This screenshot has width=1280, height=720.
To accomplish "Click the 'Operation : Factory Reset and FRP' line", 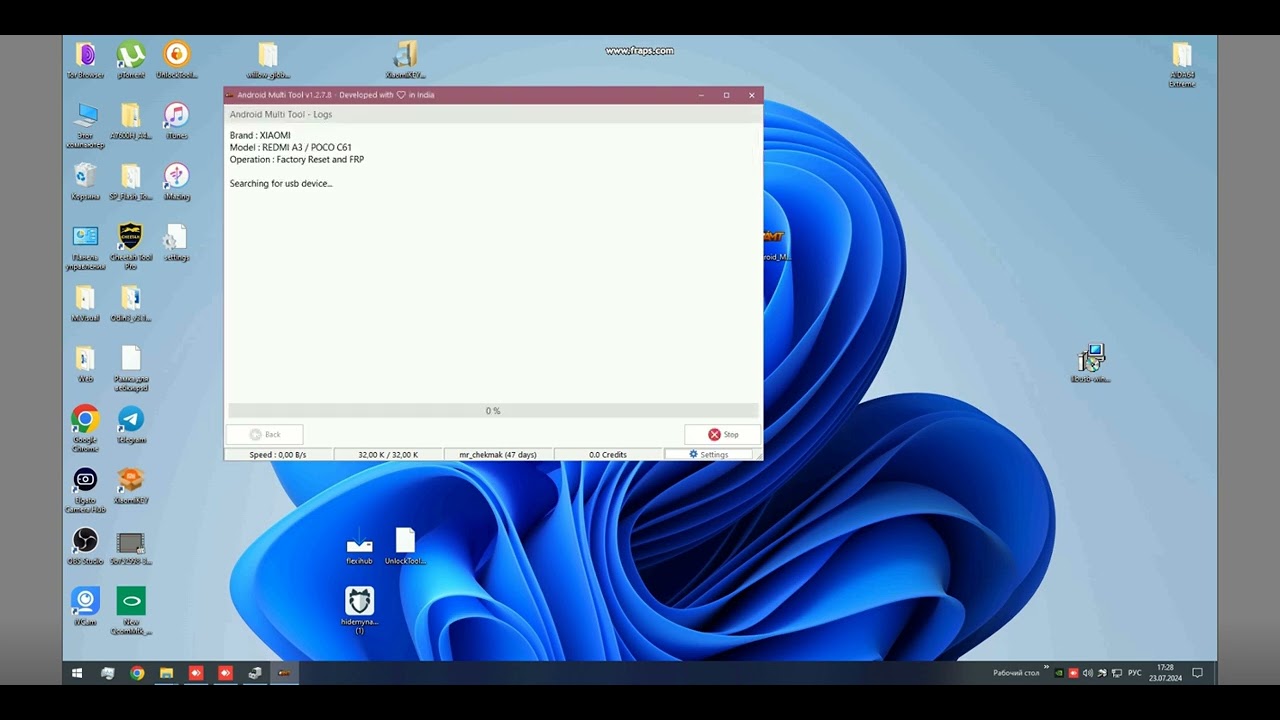I will (297, 160).
